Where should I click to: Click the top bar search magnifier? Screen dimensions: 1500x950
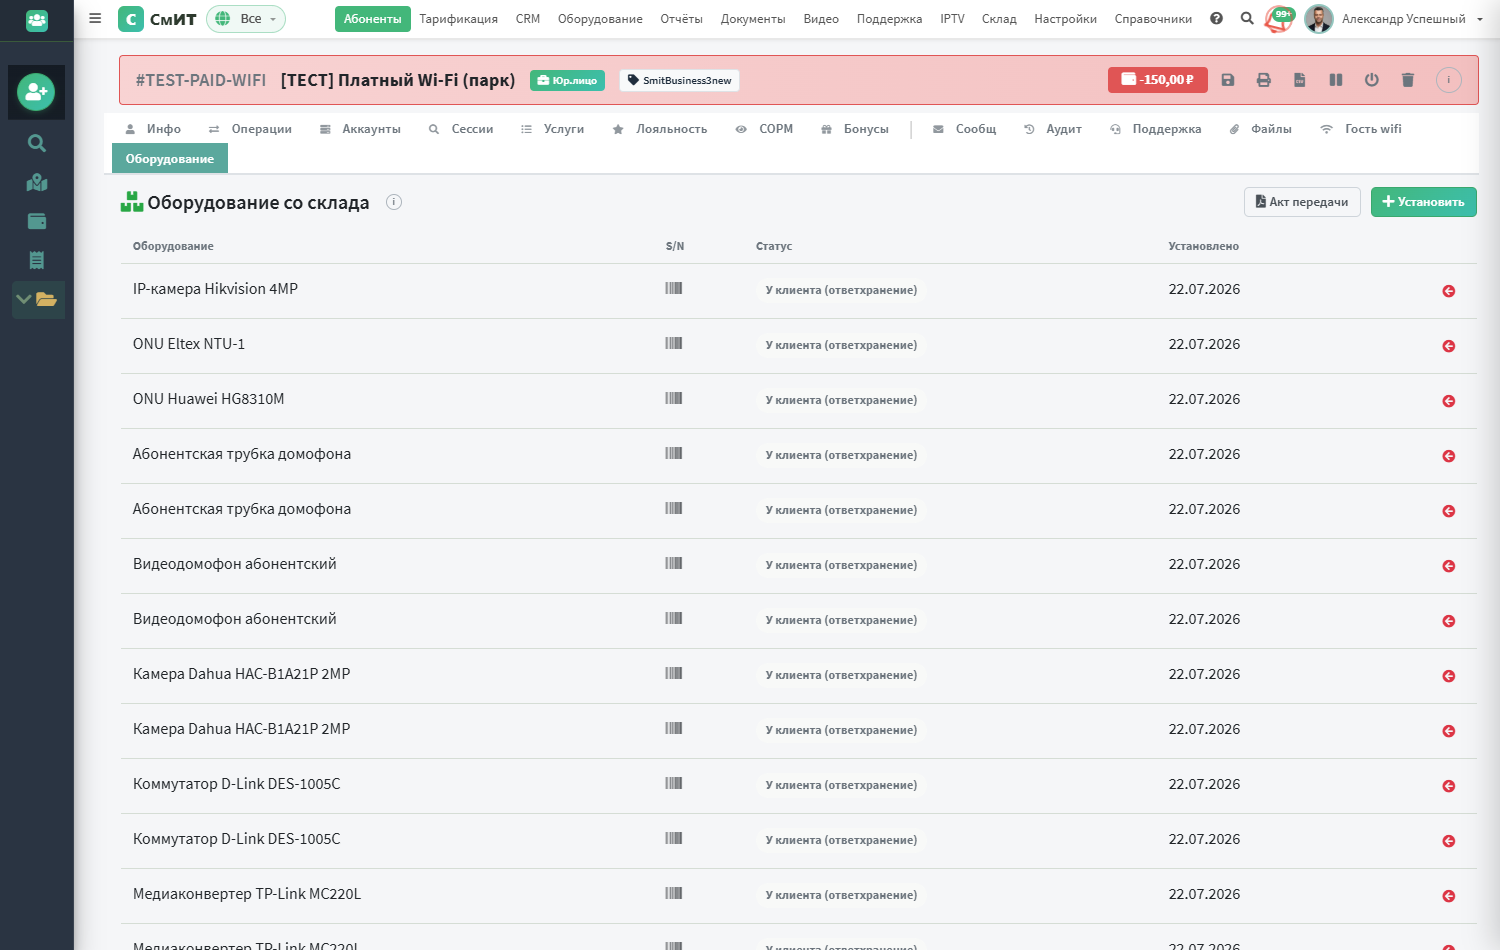coord(1247,18)
